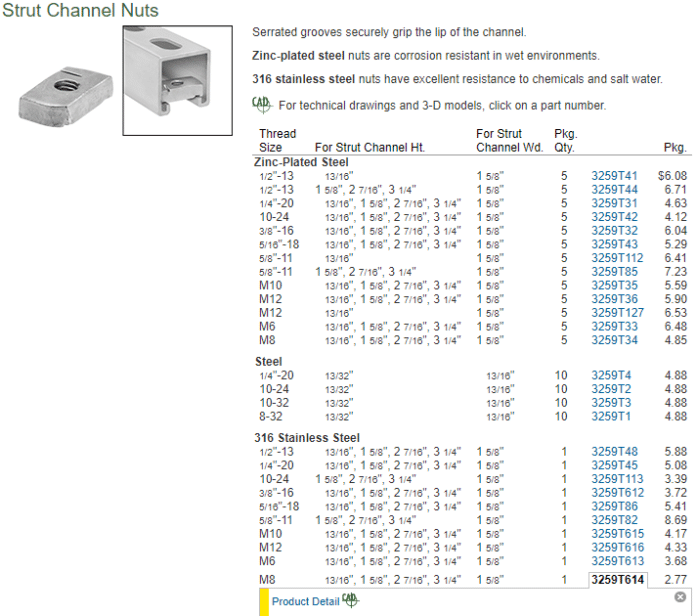
Task: Open part number 3259T41
Action: click(x=614, y=176)
